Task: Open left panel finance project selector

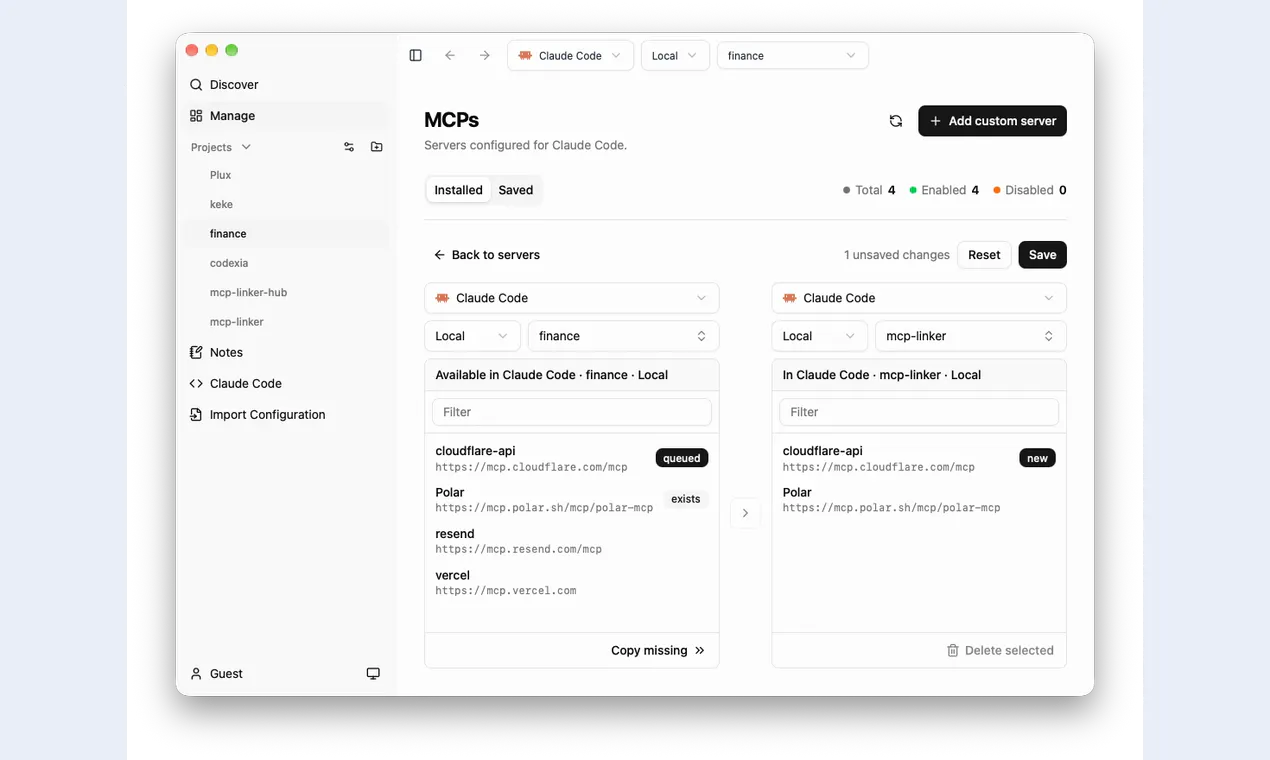Action: tap(623, 336)
